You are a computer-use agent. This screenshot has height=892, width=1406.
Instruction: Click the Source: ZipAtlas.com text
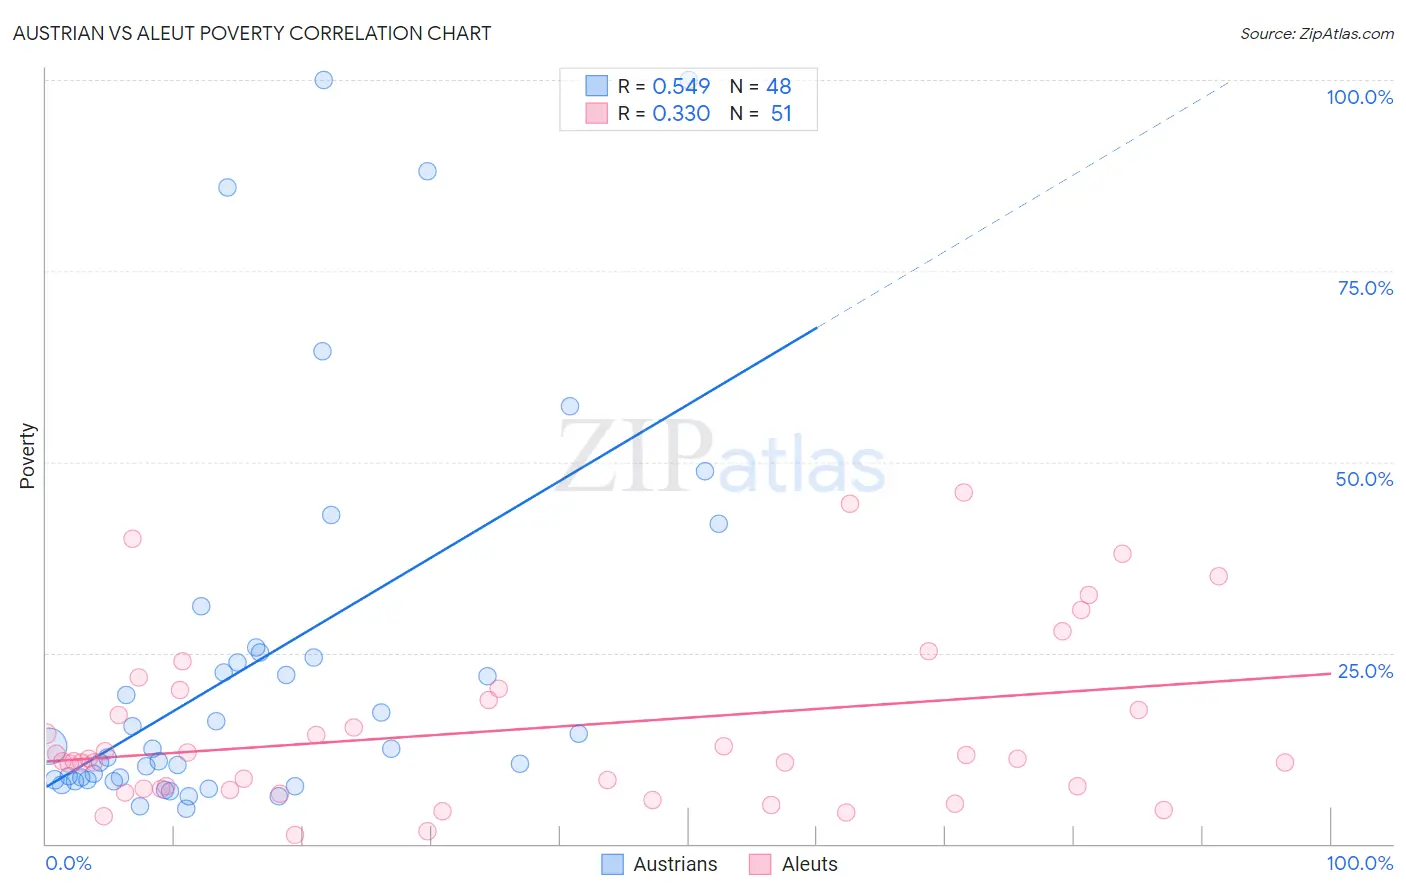pyautogui.click(x=1317, y=33)
